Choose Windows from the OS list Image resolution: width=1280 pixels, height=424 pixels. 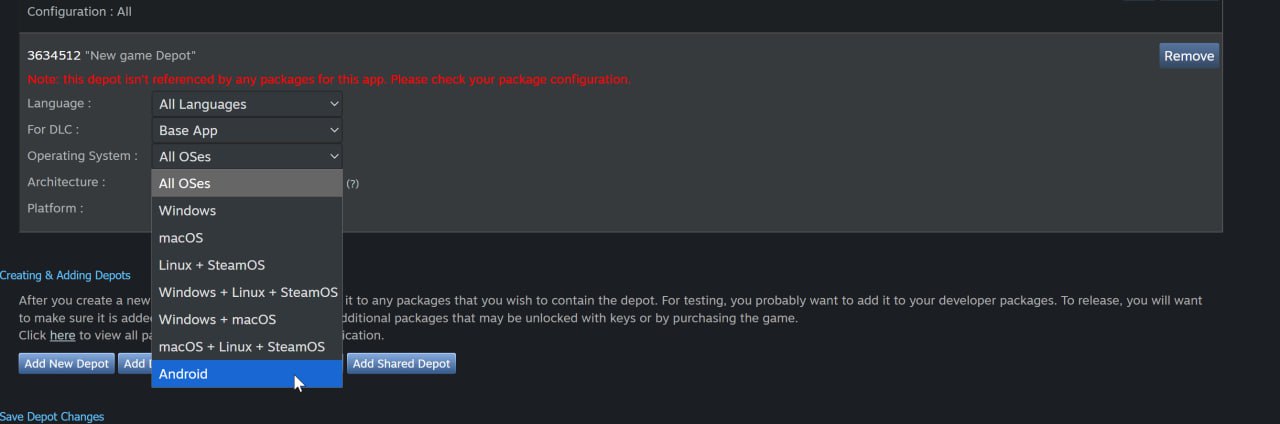[x=246, y=211]
